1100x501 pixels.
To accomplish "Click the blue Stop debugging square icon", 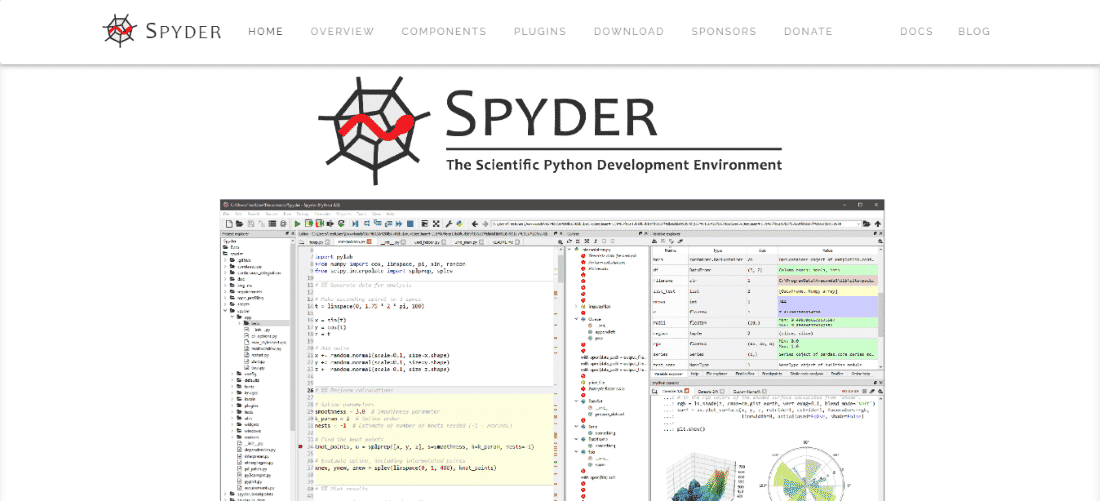I will [x=410, y=224].
